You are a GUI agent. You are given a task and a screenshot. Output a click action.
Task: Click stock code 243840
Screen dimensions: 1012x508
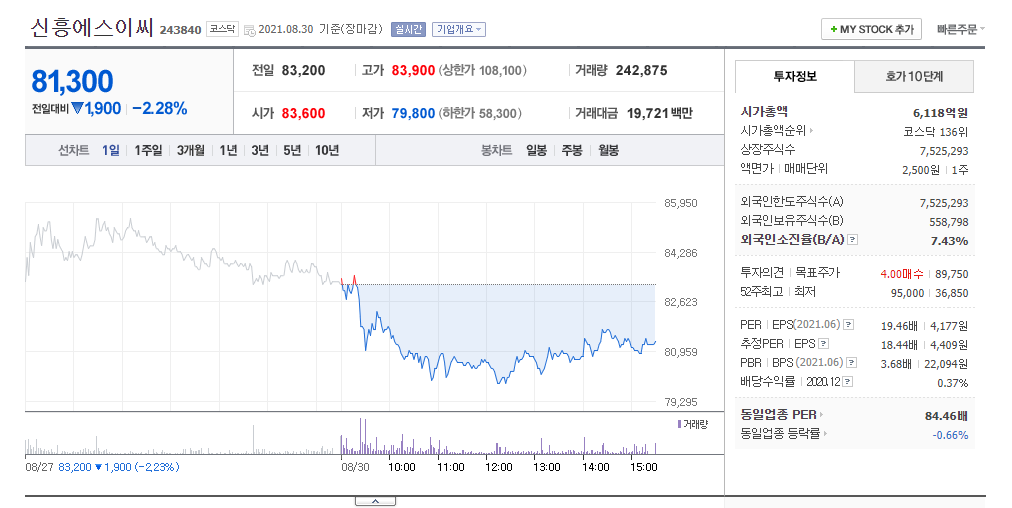pos(181,30)
